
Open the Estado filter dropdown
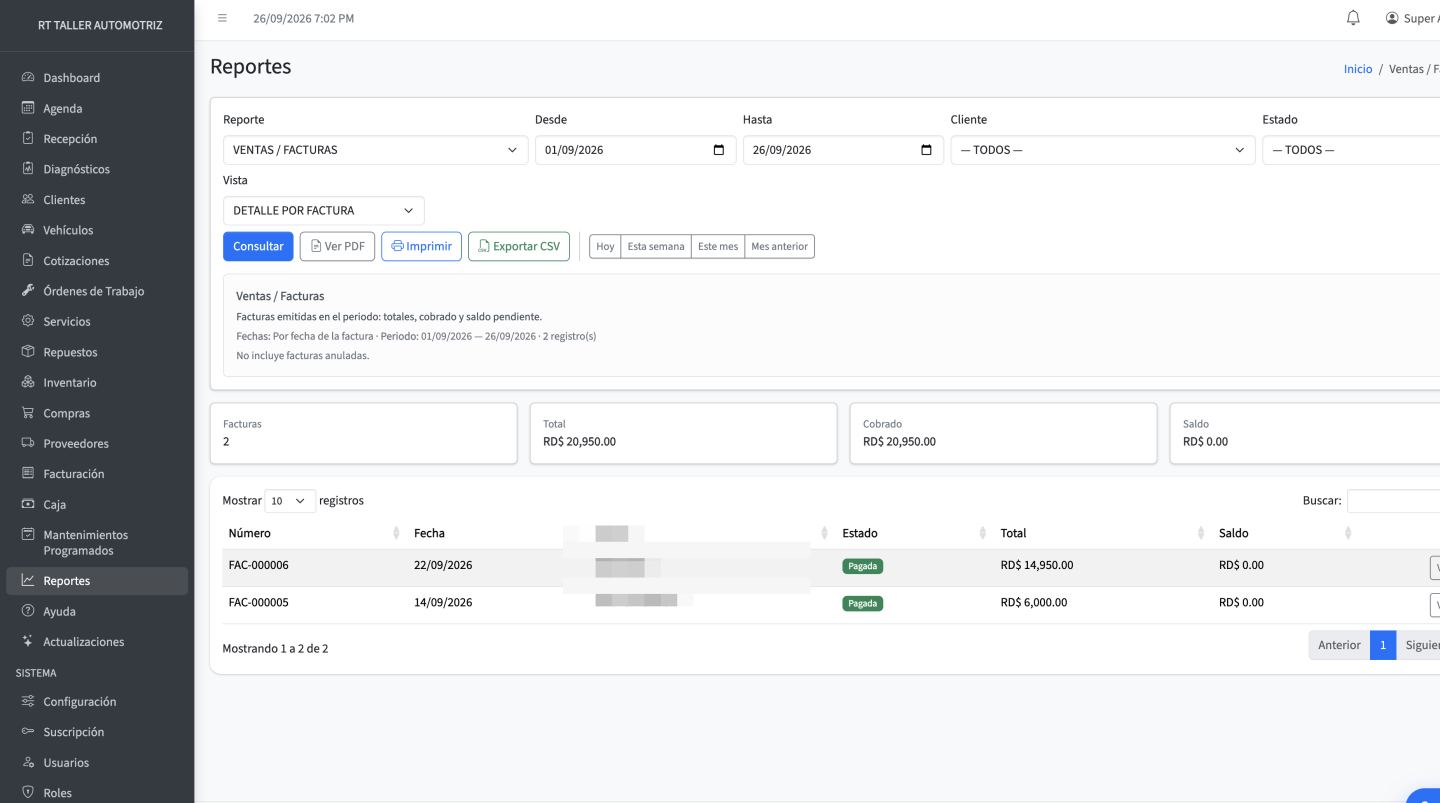(x=1351, y=150)
